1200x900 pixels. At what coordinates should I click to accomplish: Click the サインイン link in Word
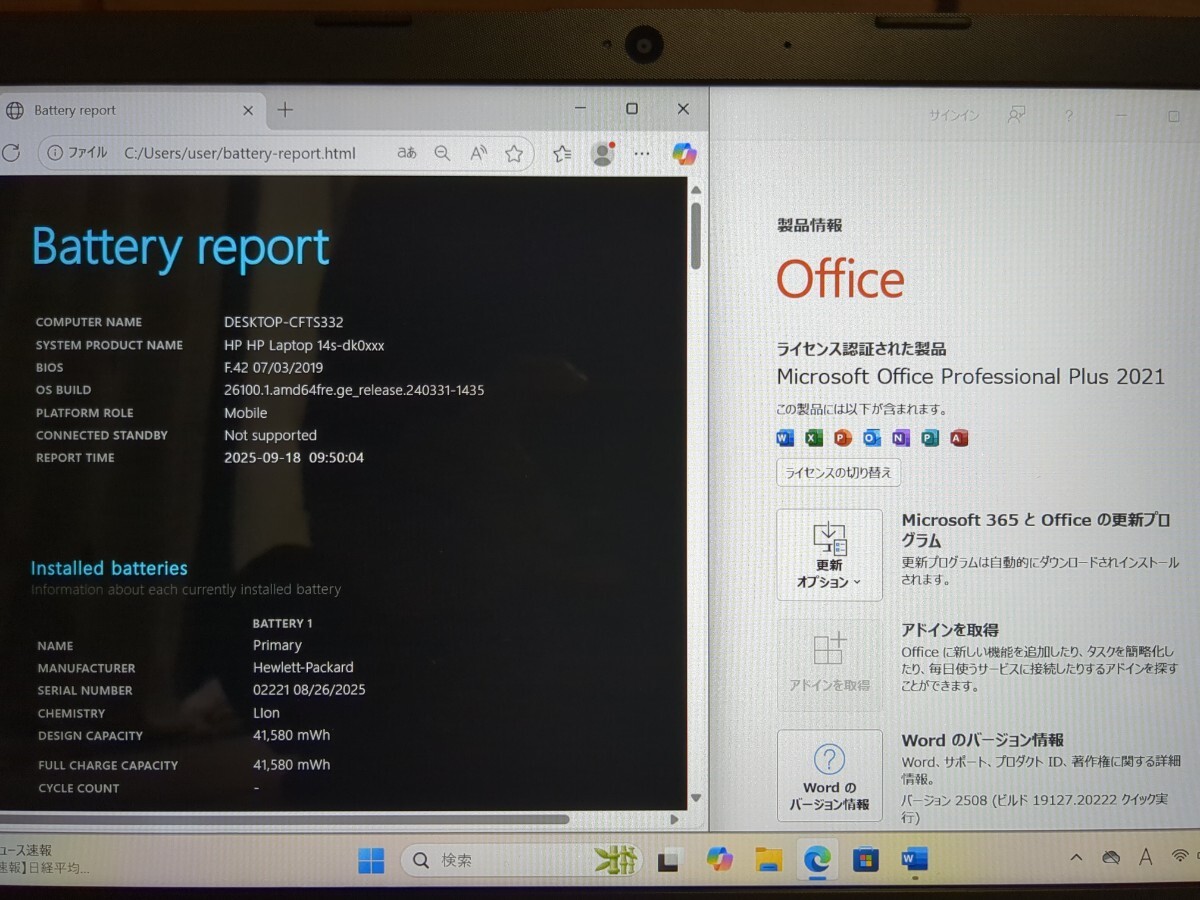point(954,115)
